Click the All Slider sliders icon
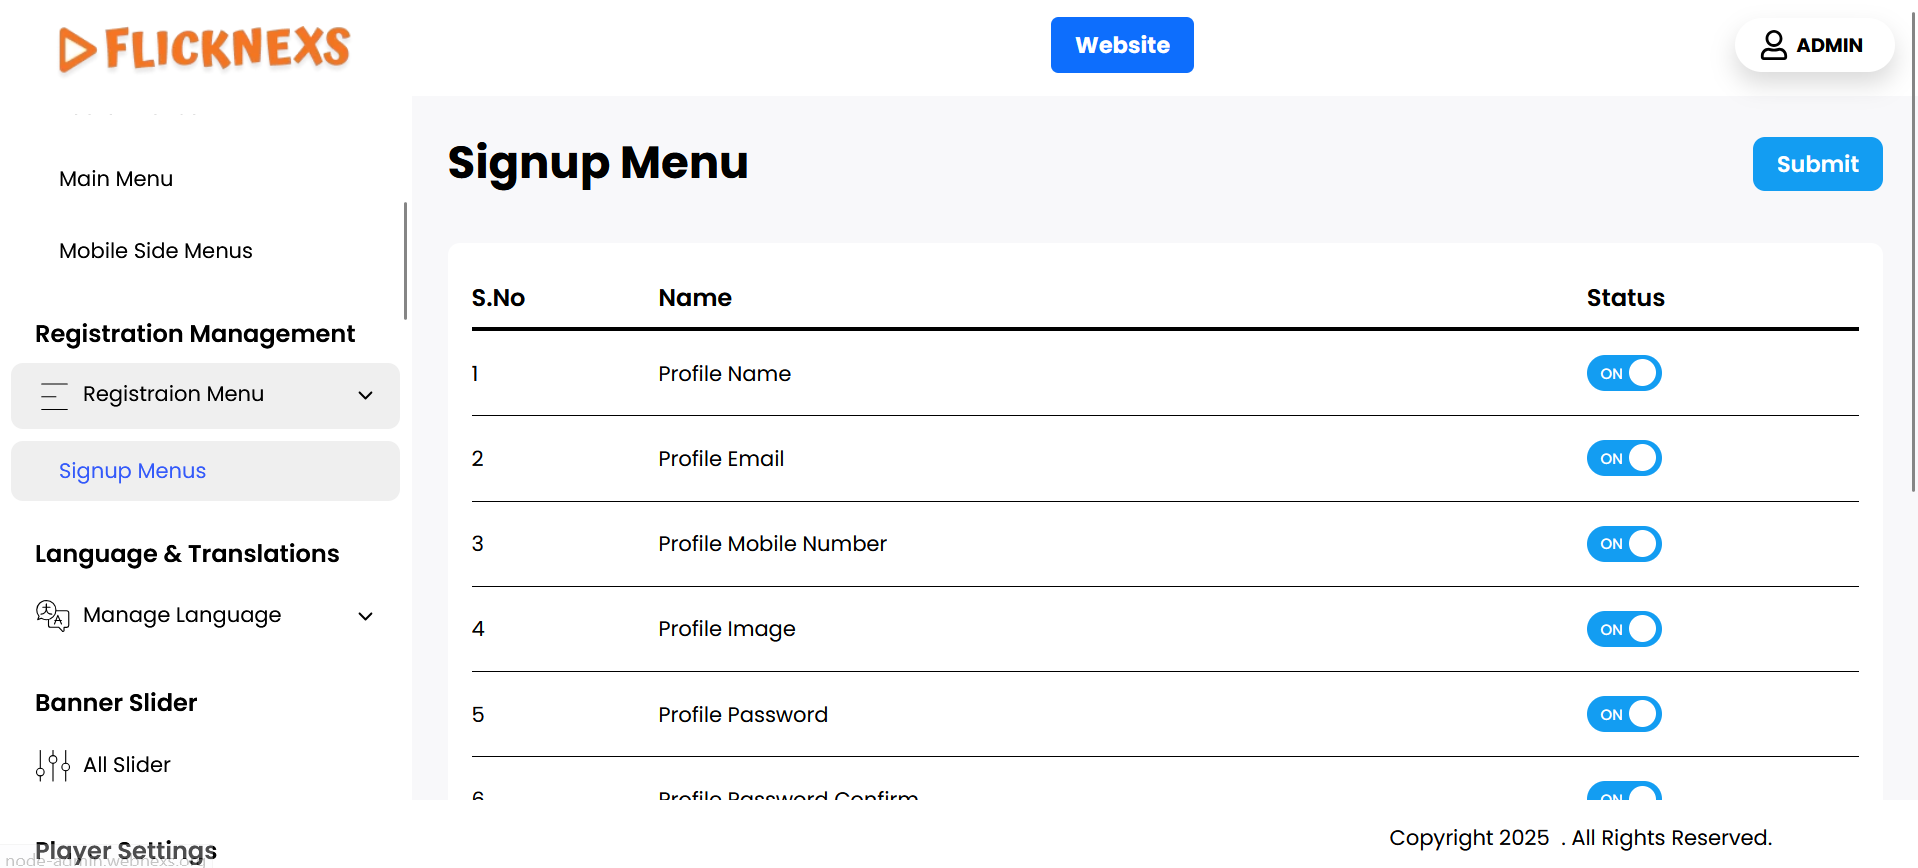1918x868 pixels. pyautogui.click(x=52, y=765)
